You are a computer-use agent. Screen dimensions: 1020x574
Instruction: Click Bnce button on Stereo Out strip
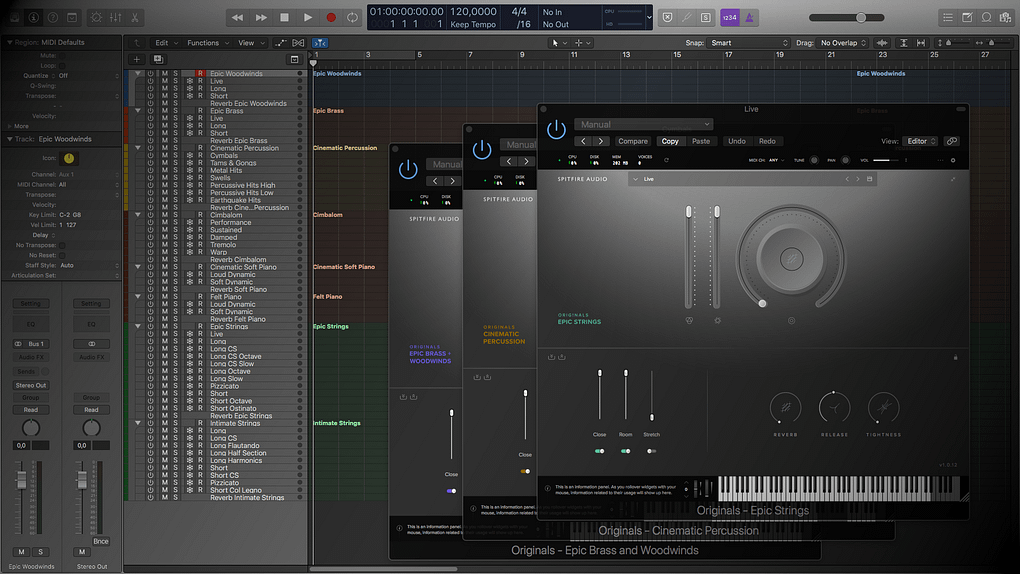pyautogui.click(x=101, y=541)
